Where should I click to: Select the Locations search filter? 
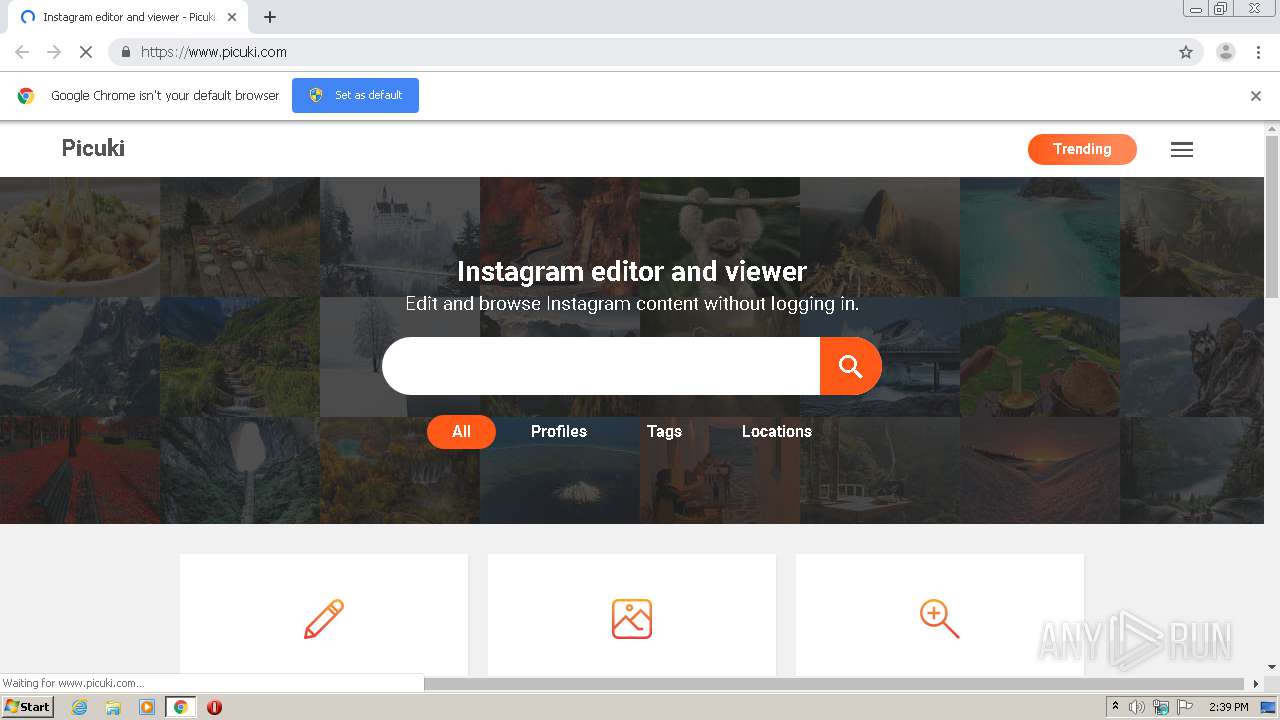[x=777, y=432]
